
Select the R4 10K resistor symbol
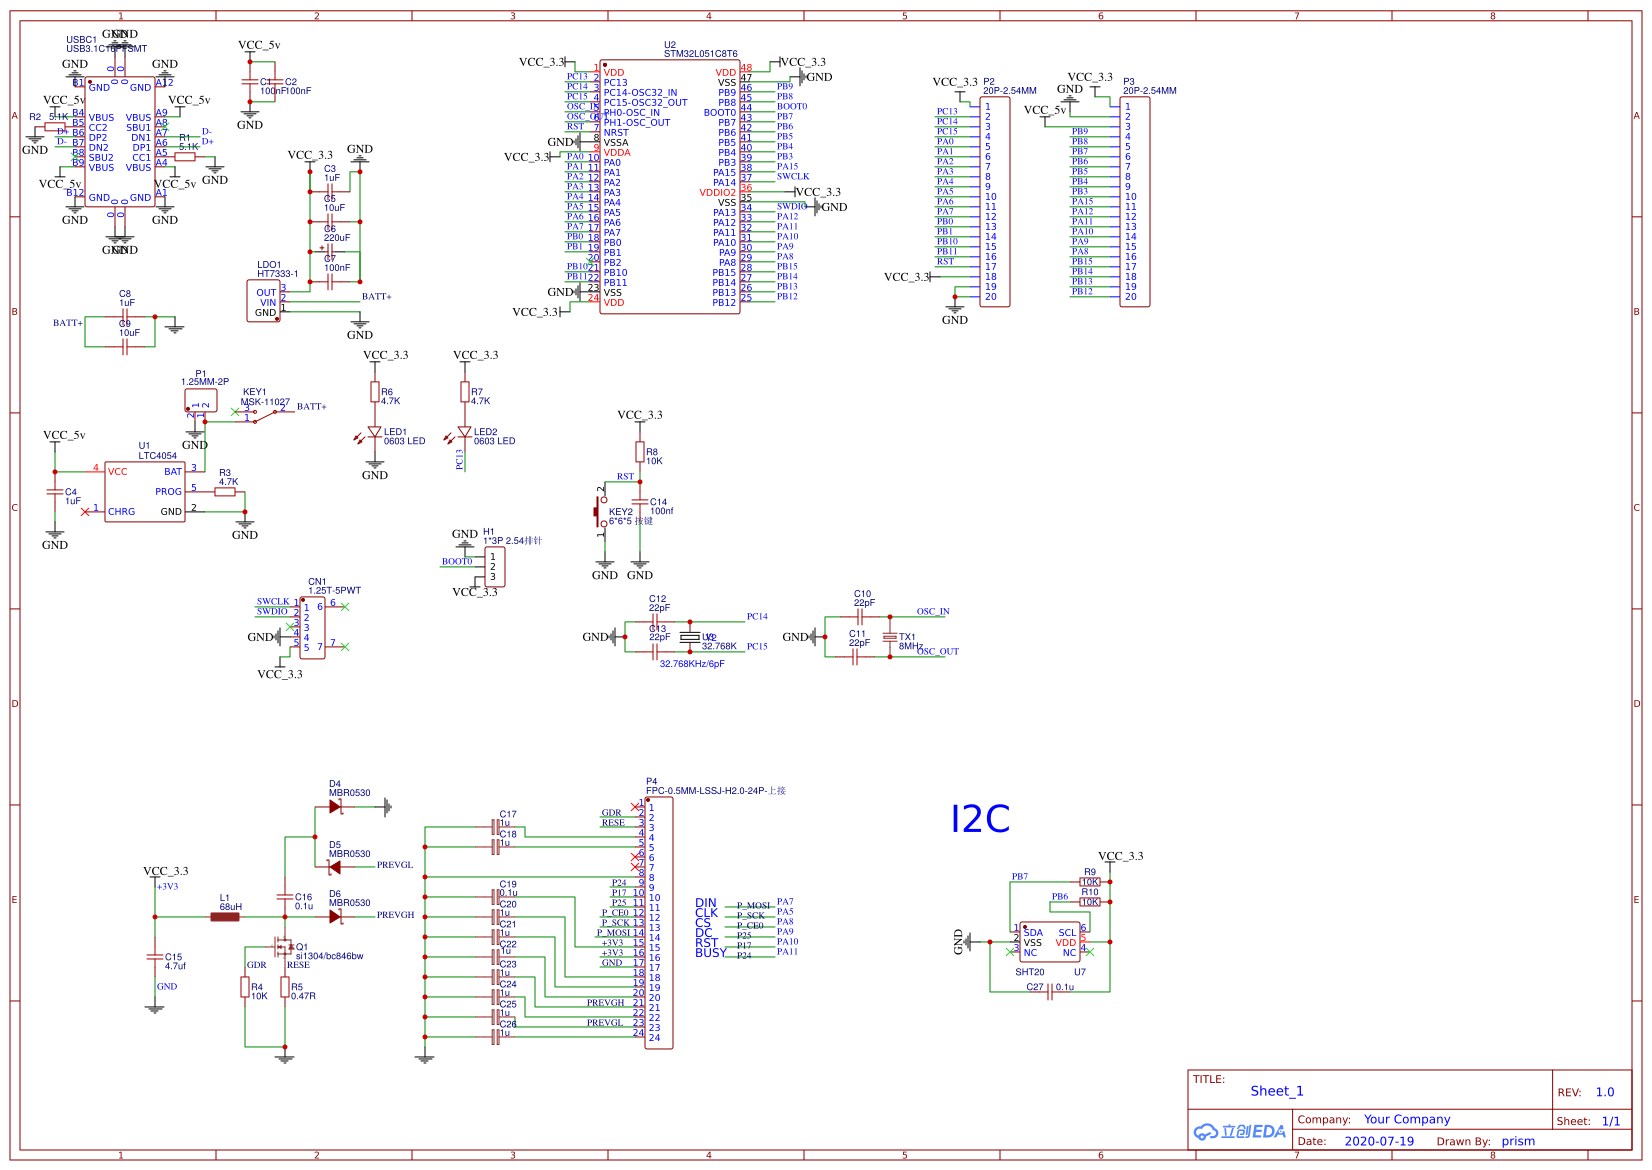coord(245,988)
